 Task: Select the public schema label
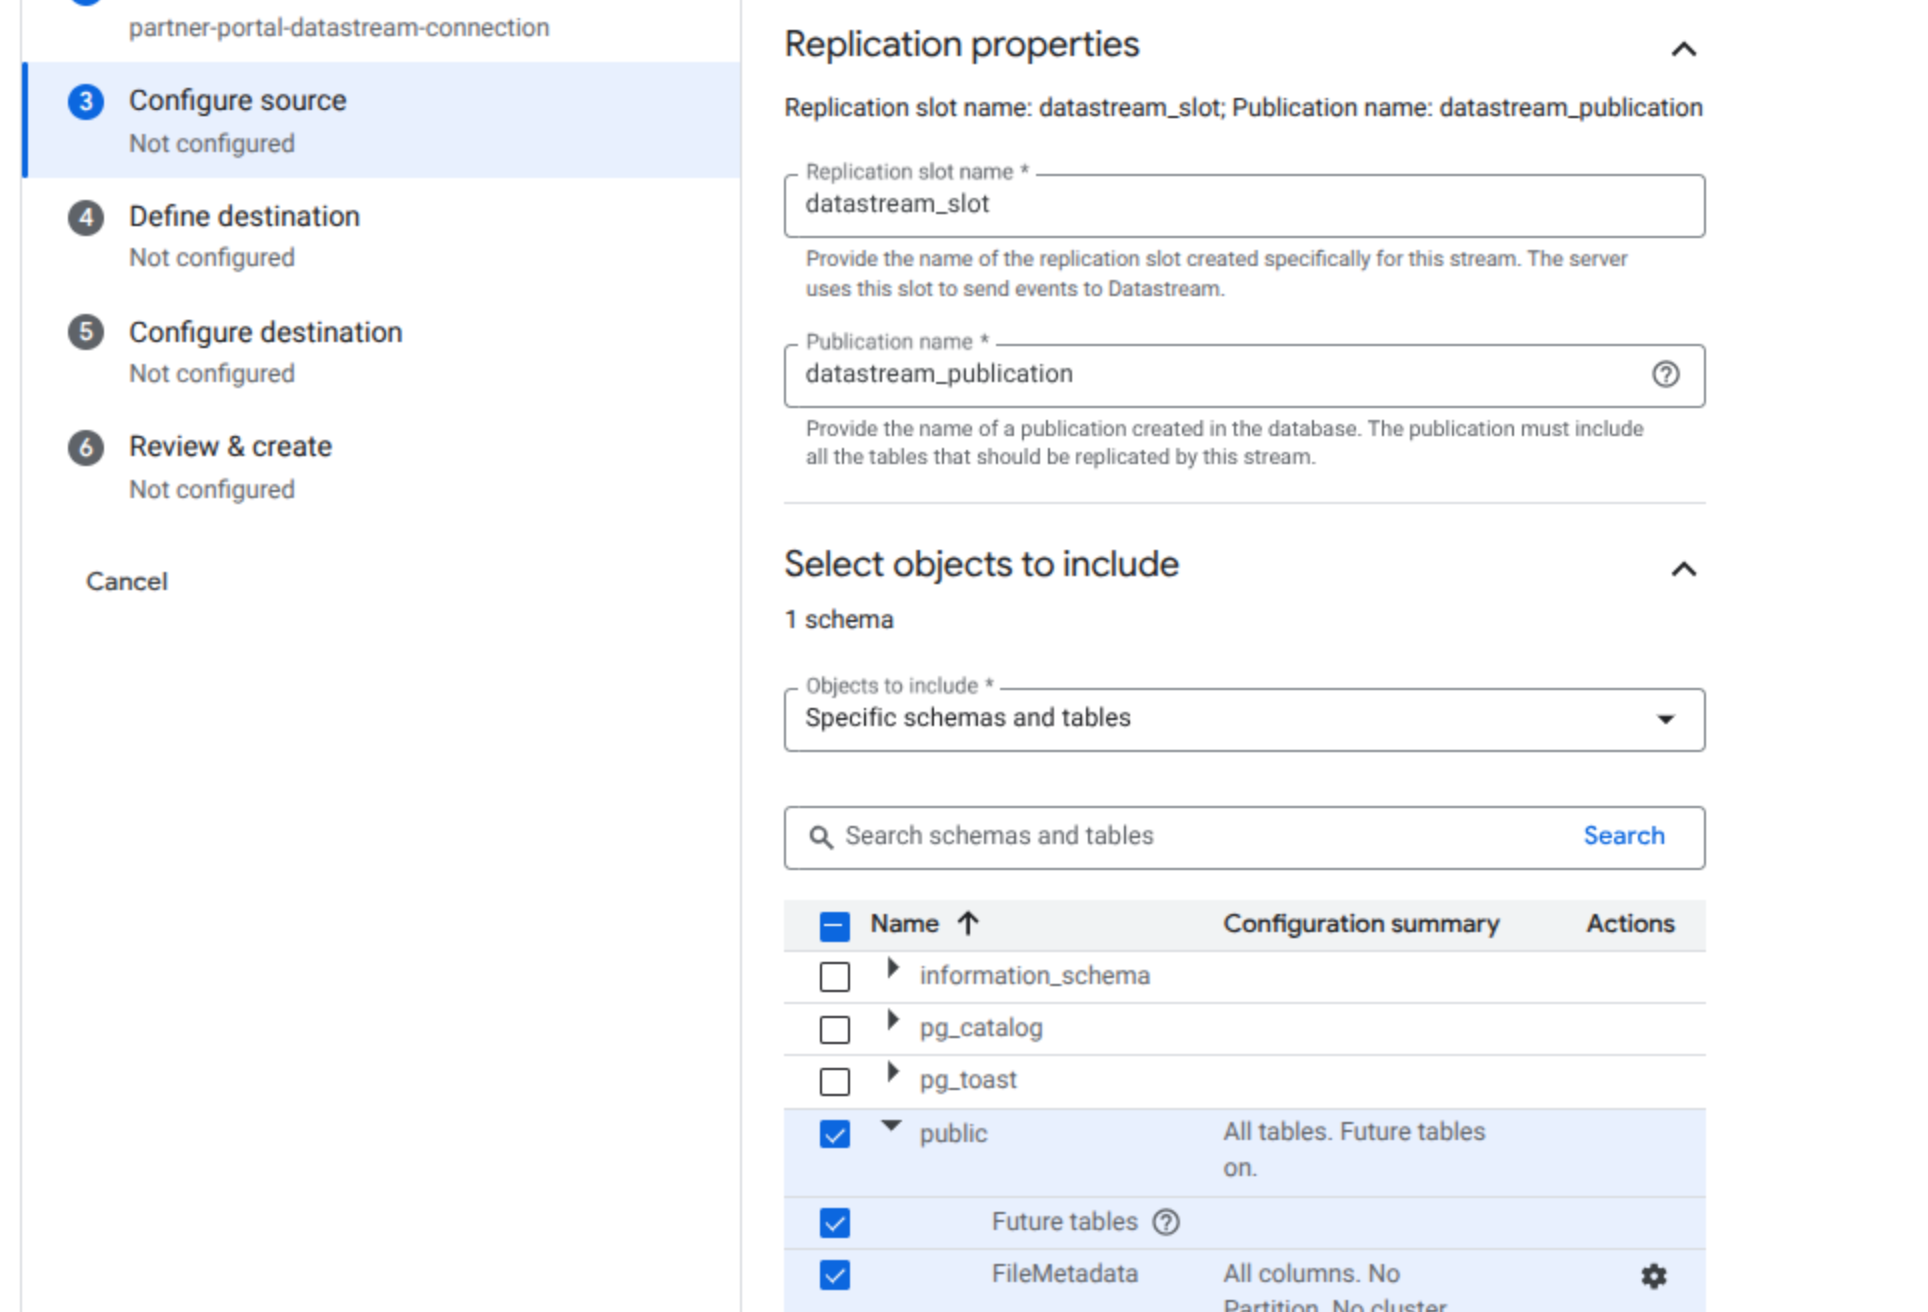pyautogui.click(x=953, y=1133)
